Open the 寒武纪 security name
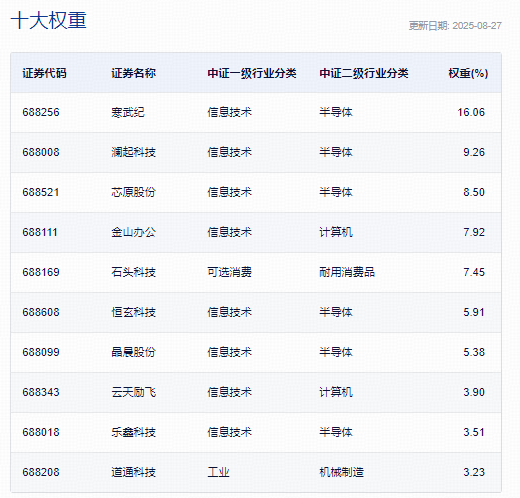This screenshot has width=520, height=498. (x=128, y=112)
